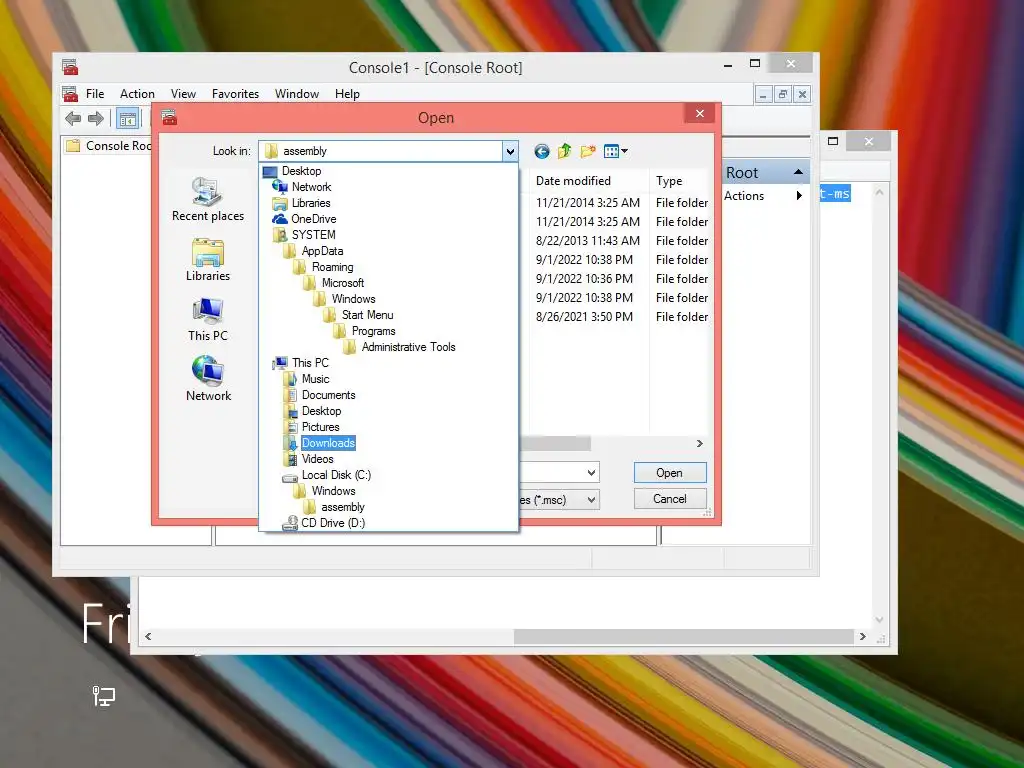Choose highlighted Downloads entry
Viewport: 1024px width, 768px height.
[328, 443]
